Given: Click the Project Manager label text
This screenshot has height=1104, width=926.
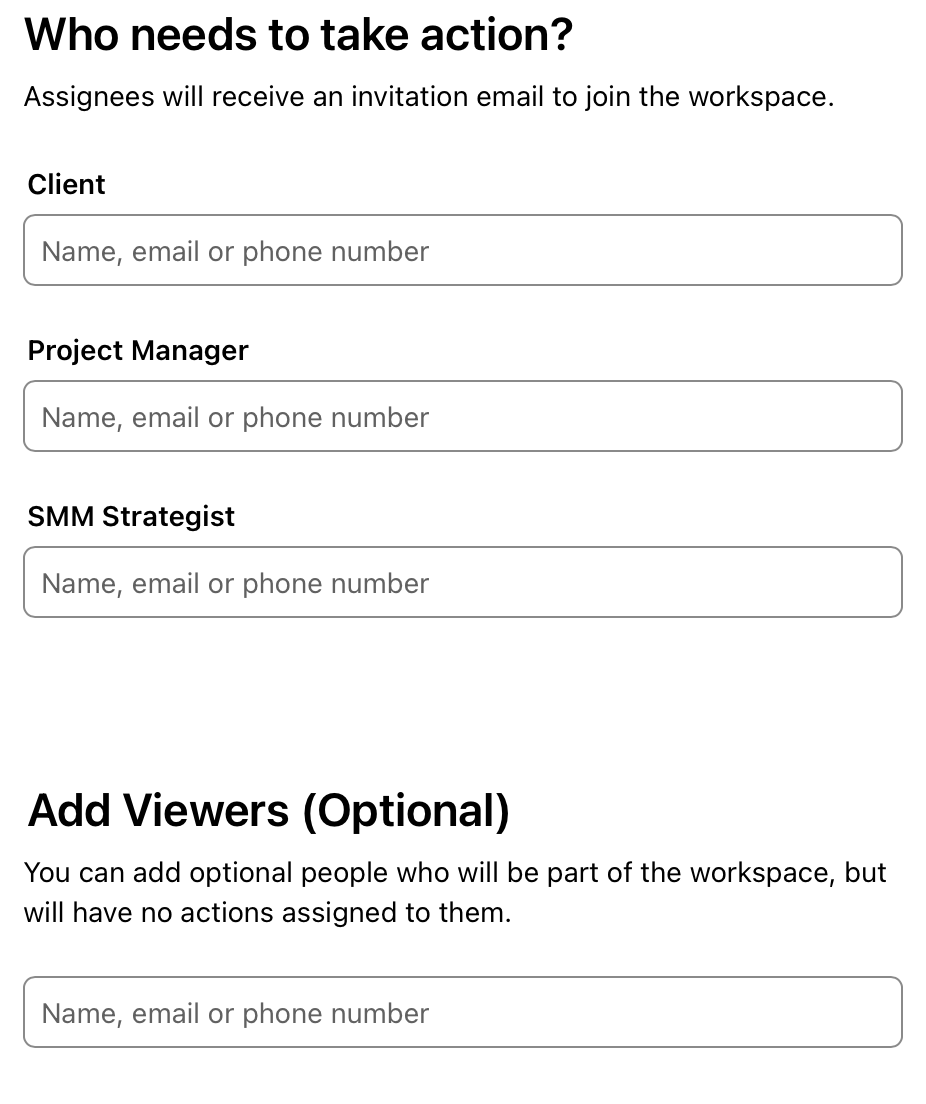Looking at the screenshot, I should [138, 351].
